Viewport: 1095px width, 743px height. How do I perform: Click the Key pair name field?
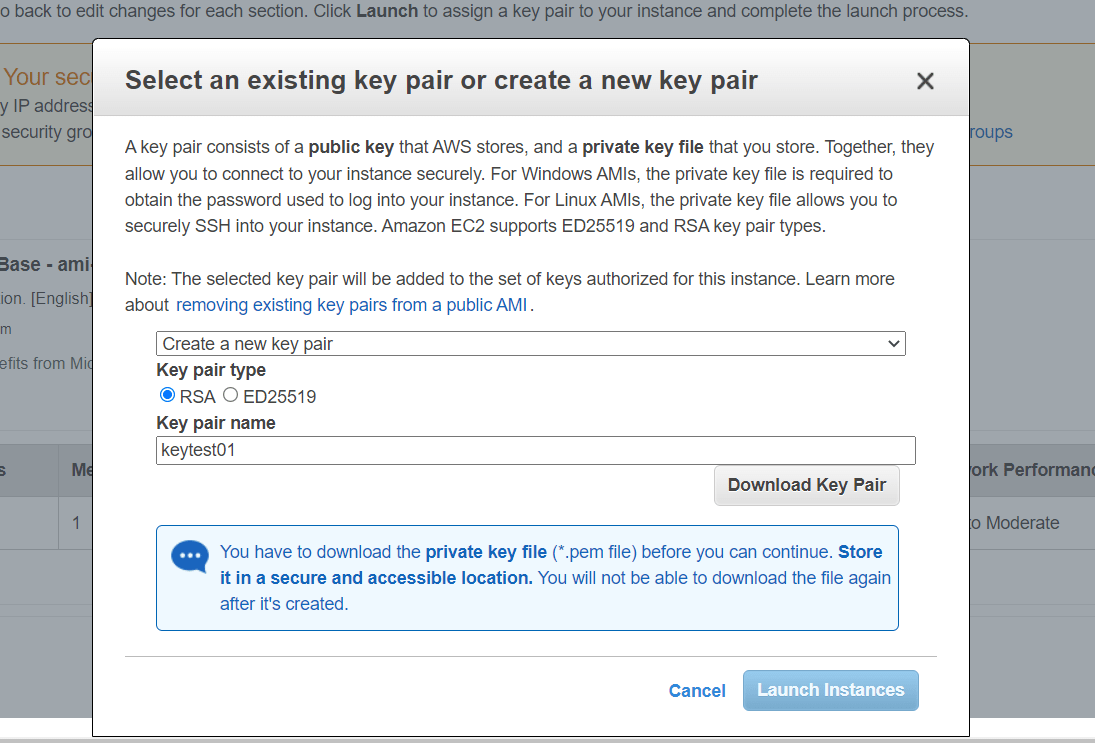536,450
